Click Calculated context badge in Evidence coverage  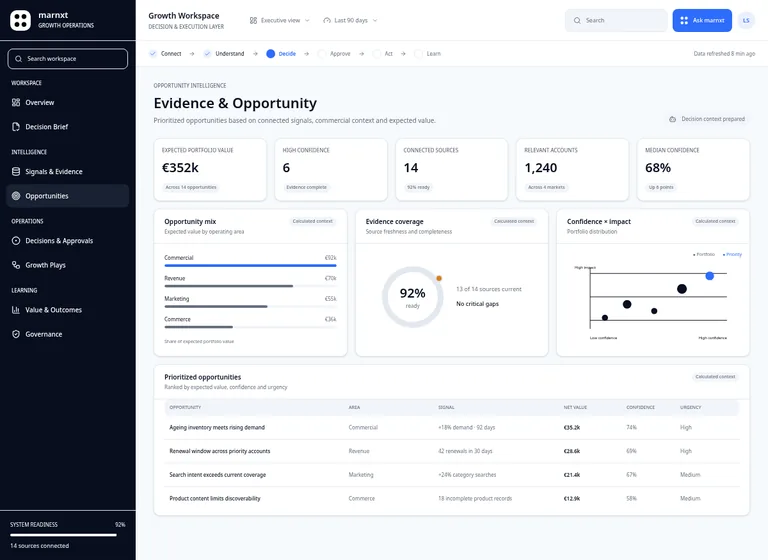point(514,221)
